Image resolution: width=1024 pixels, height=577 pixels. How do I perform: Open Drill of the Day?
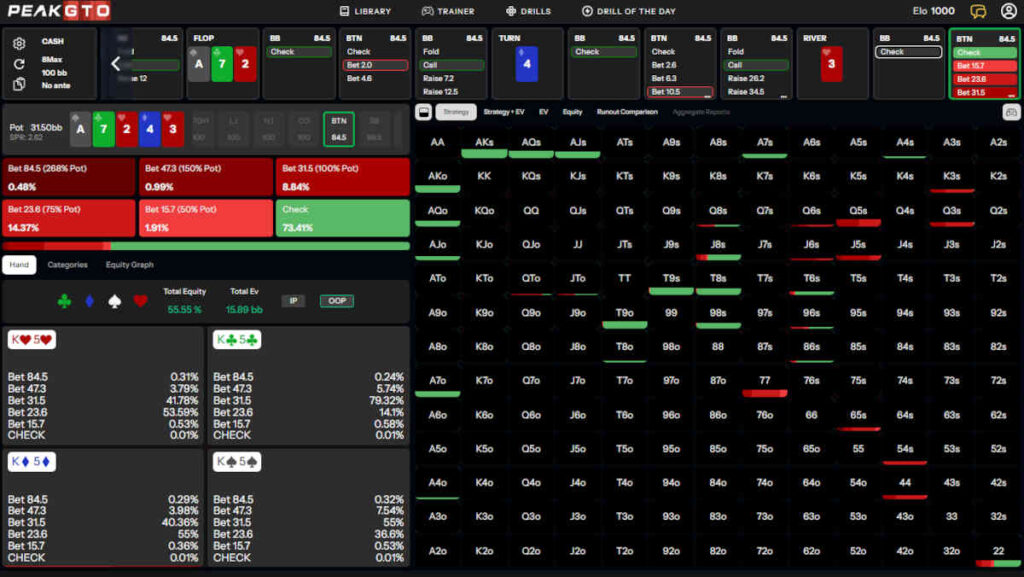[x=629, y=11]
